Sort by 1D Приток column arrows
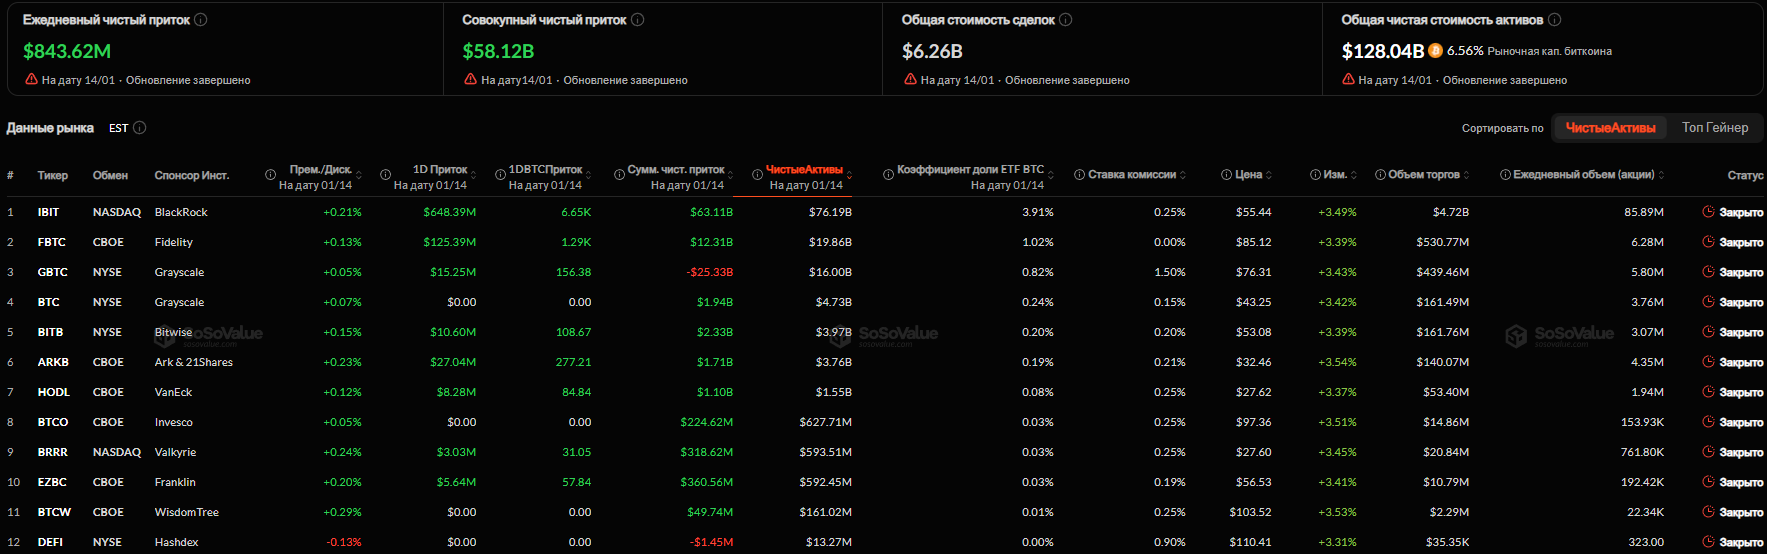Screen dimensions: 1767x554 474,175
